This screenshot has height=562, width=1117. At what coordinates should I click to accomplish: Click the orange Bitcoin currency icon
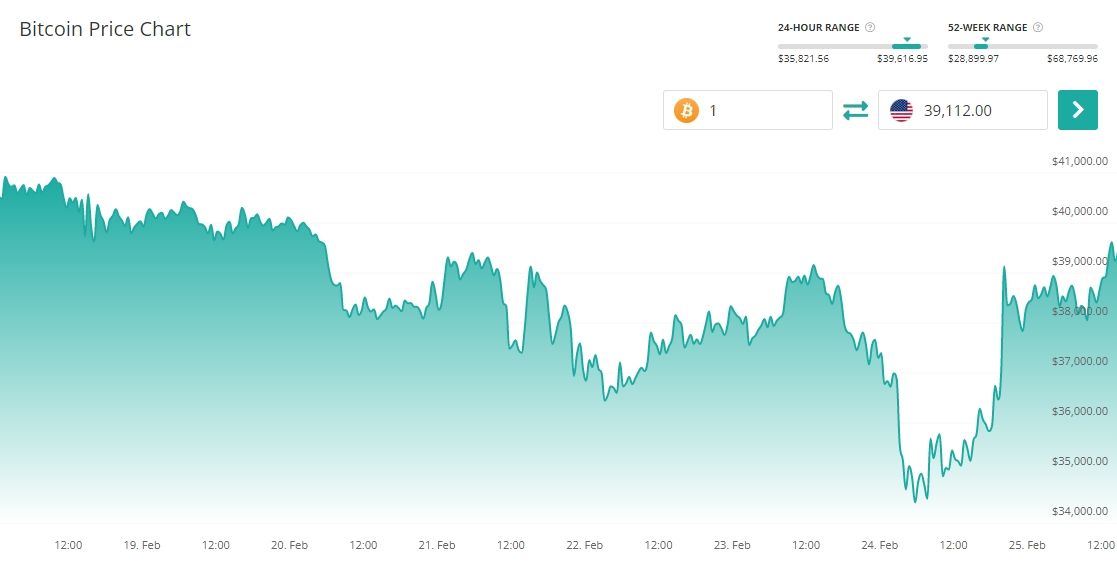[686, 110]
